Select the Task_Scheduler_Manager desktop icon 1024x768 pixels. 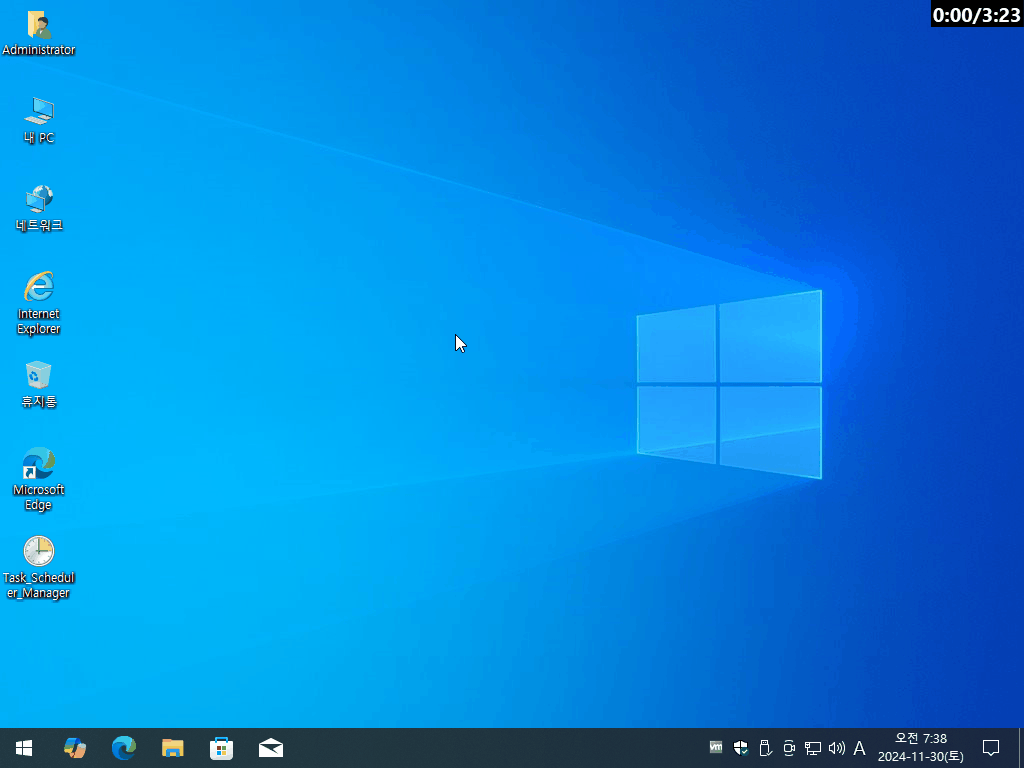point(39,567)
